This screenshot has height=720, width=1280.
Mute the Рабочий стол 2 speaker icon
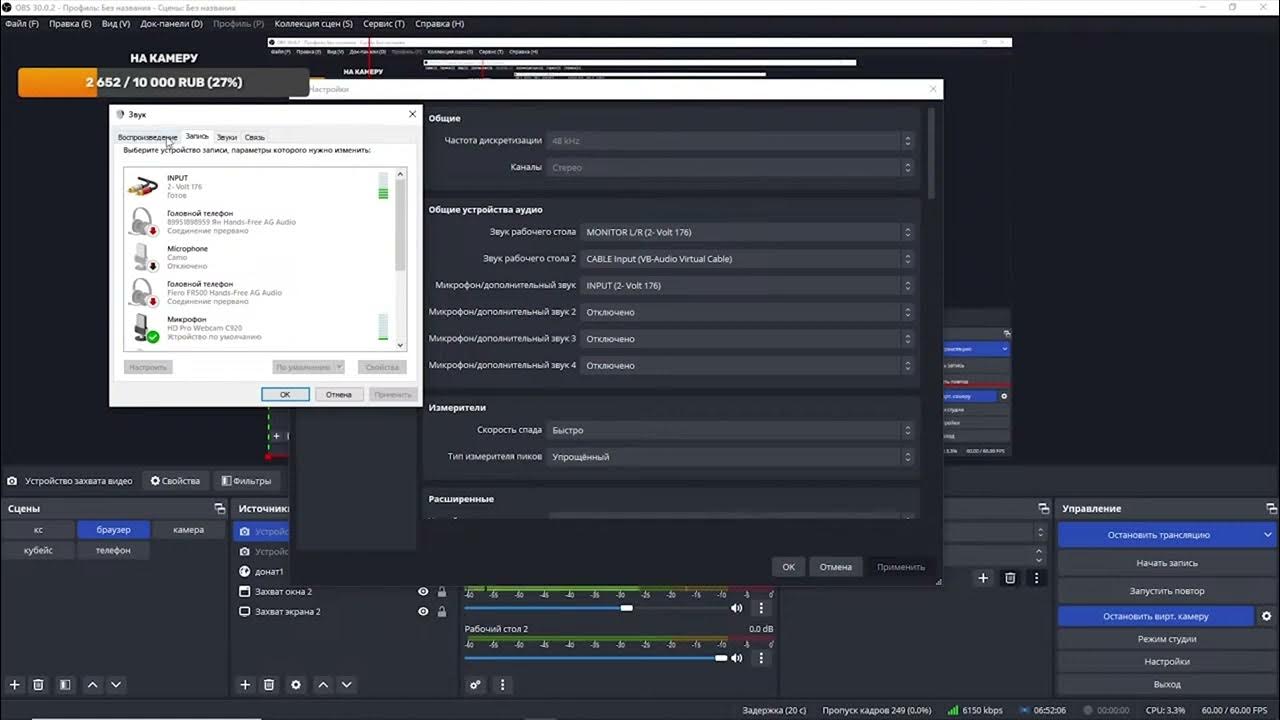coord(737,658)
